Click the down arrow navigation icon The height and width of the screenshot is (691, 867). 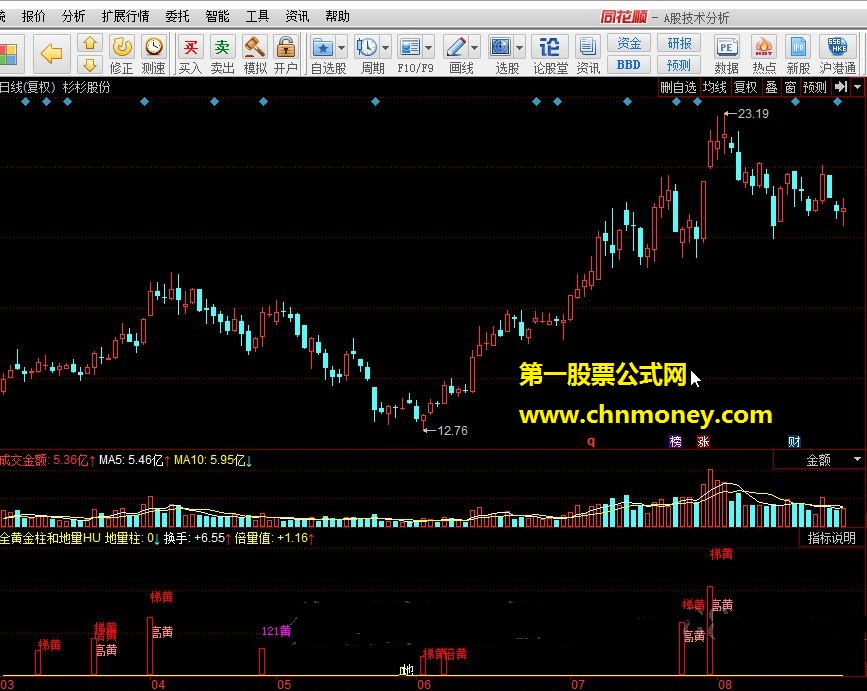pyautogui.click(x=90, y=65)
